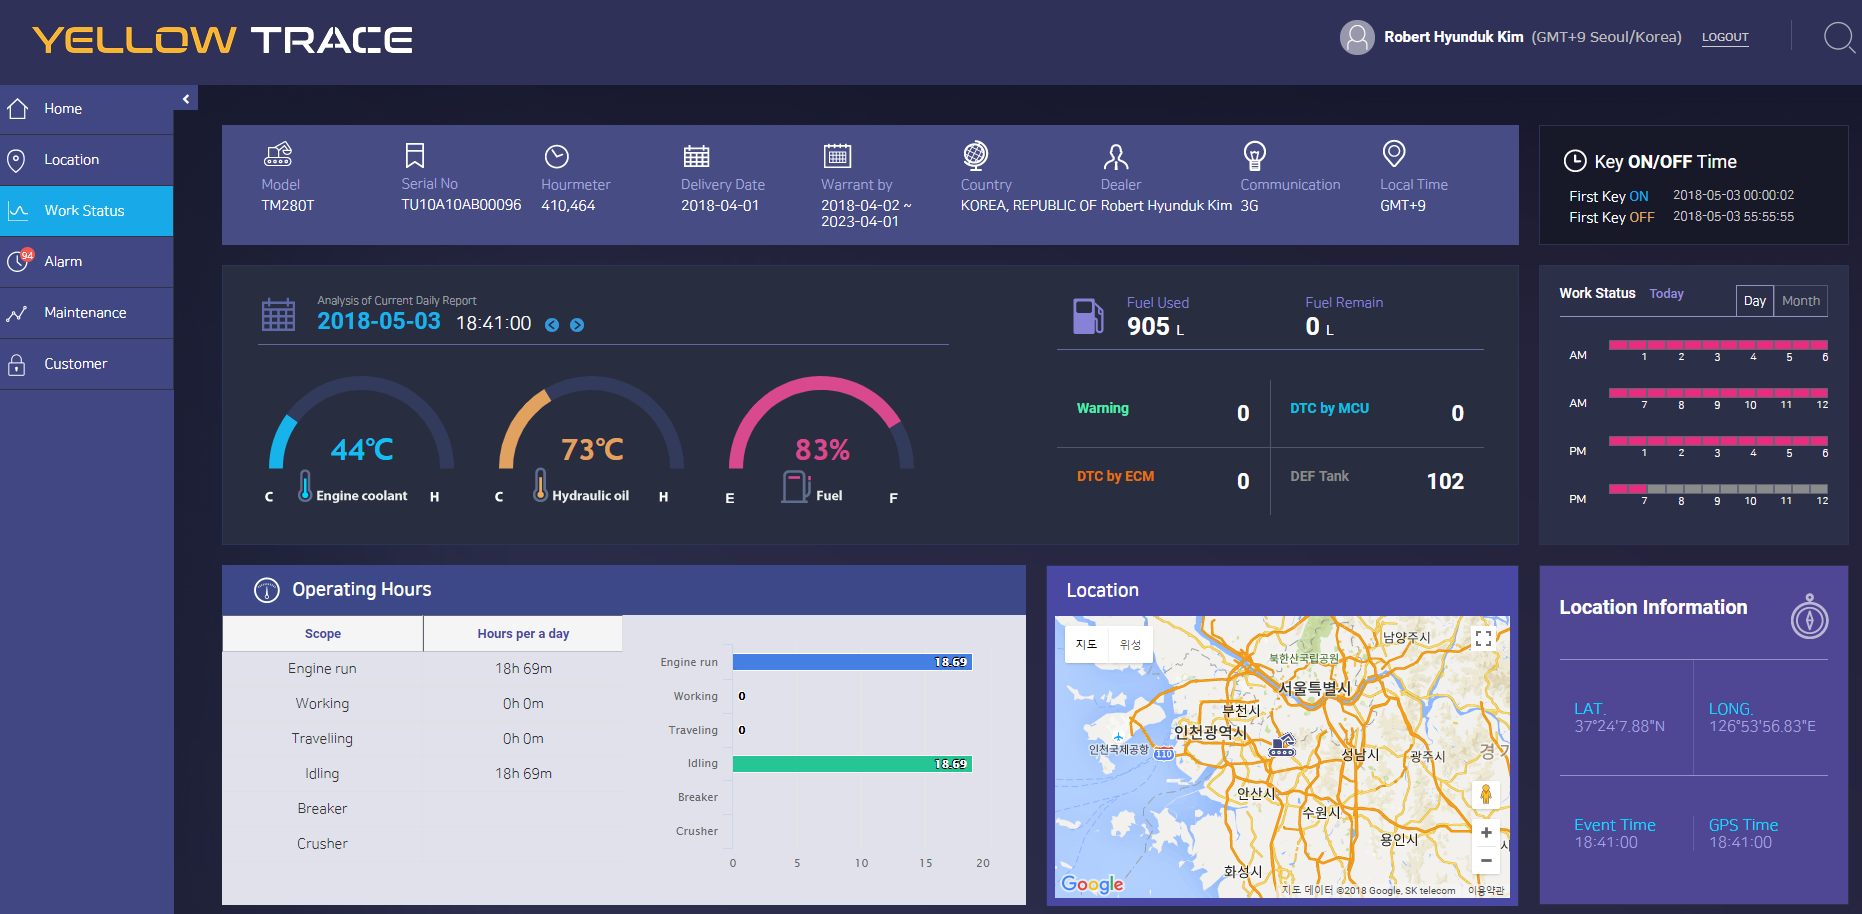Click the user profile avatar icon
This screenshot has width=1862, height=914.
pyautogui.click(x=1356, y=38)
